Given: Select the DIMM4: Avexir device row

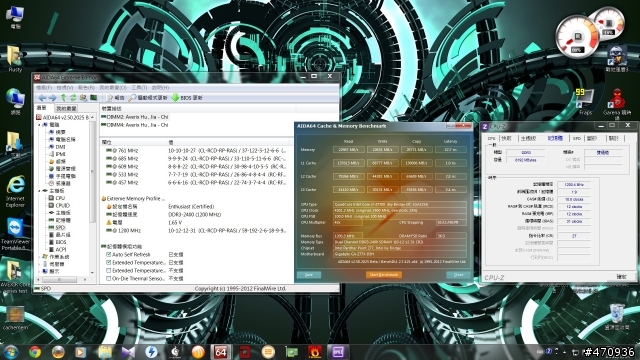Looking at the screenshot, I should click(135, 125).
